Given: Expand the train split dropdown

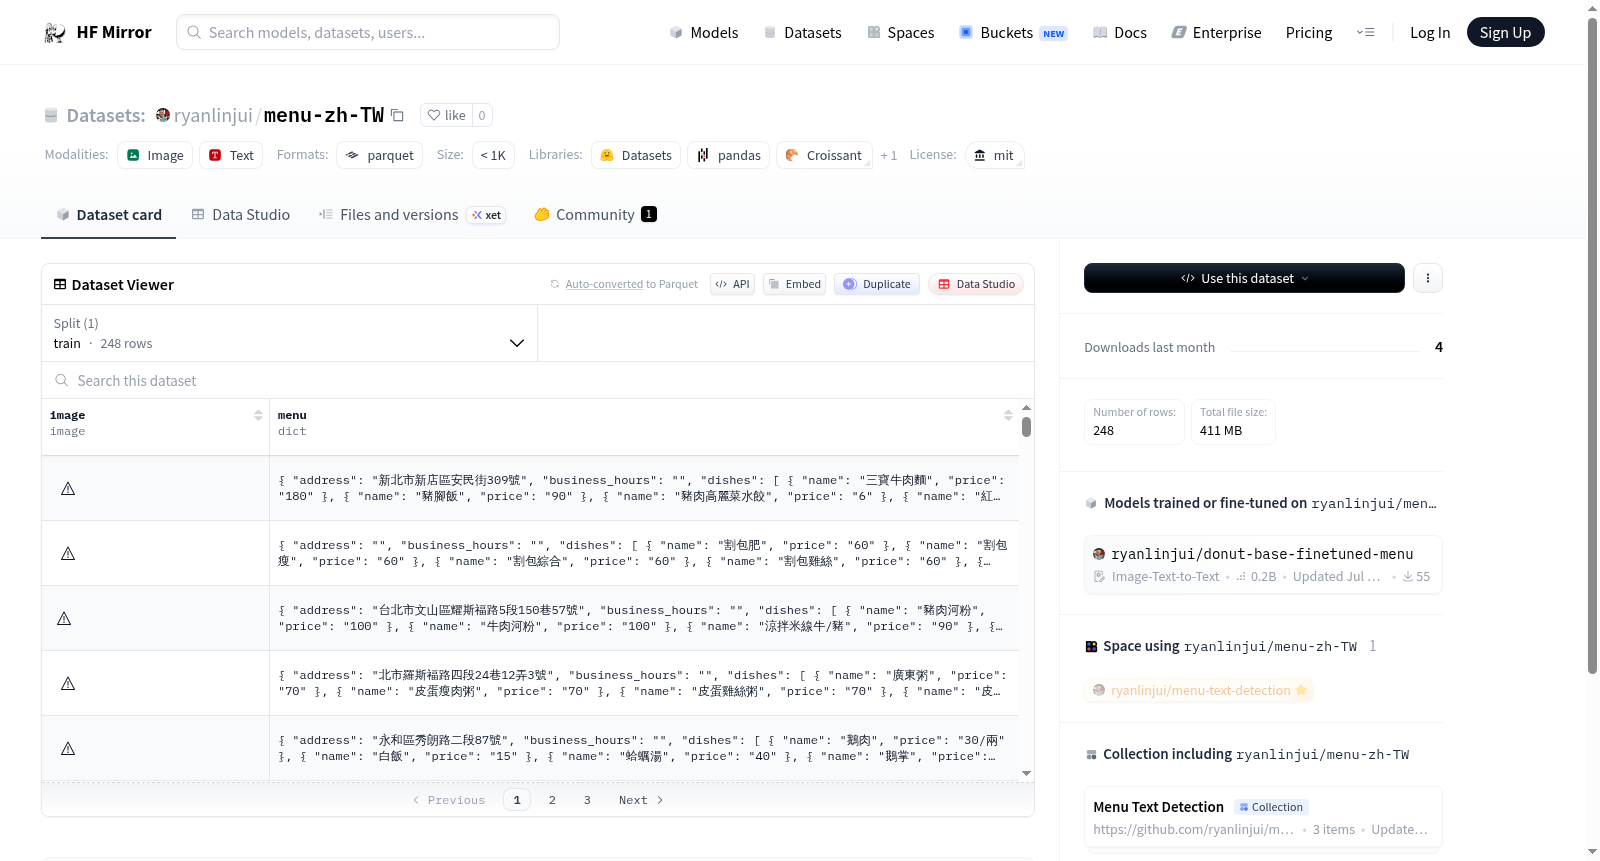Looking at the screenshot, I should [x=290, y=333].
